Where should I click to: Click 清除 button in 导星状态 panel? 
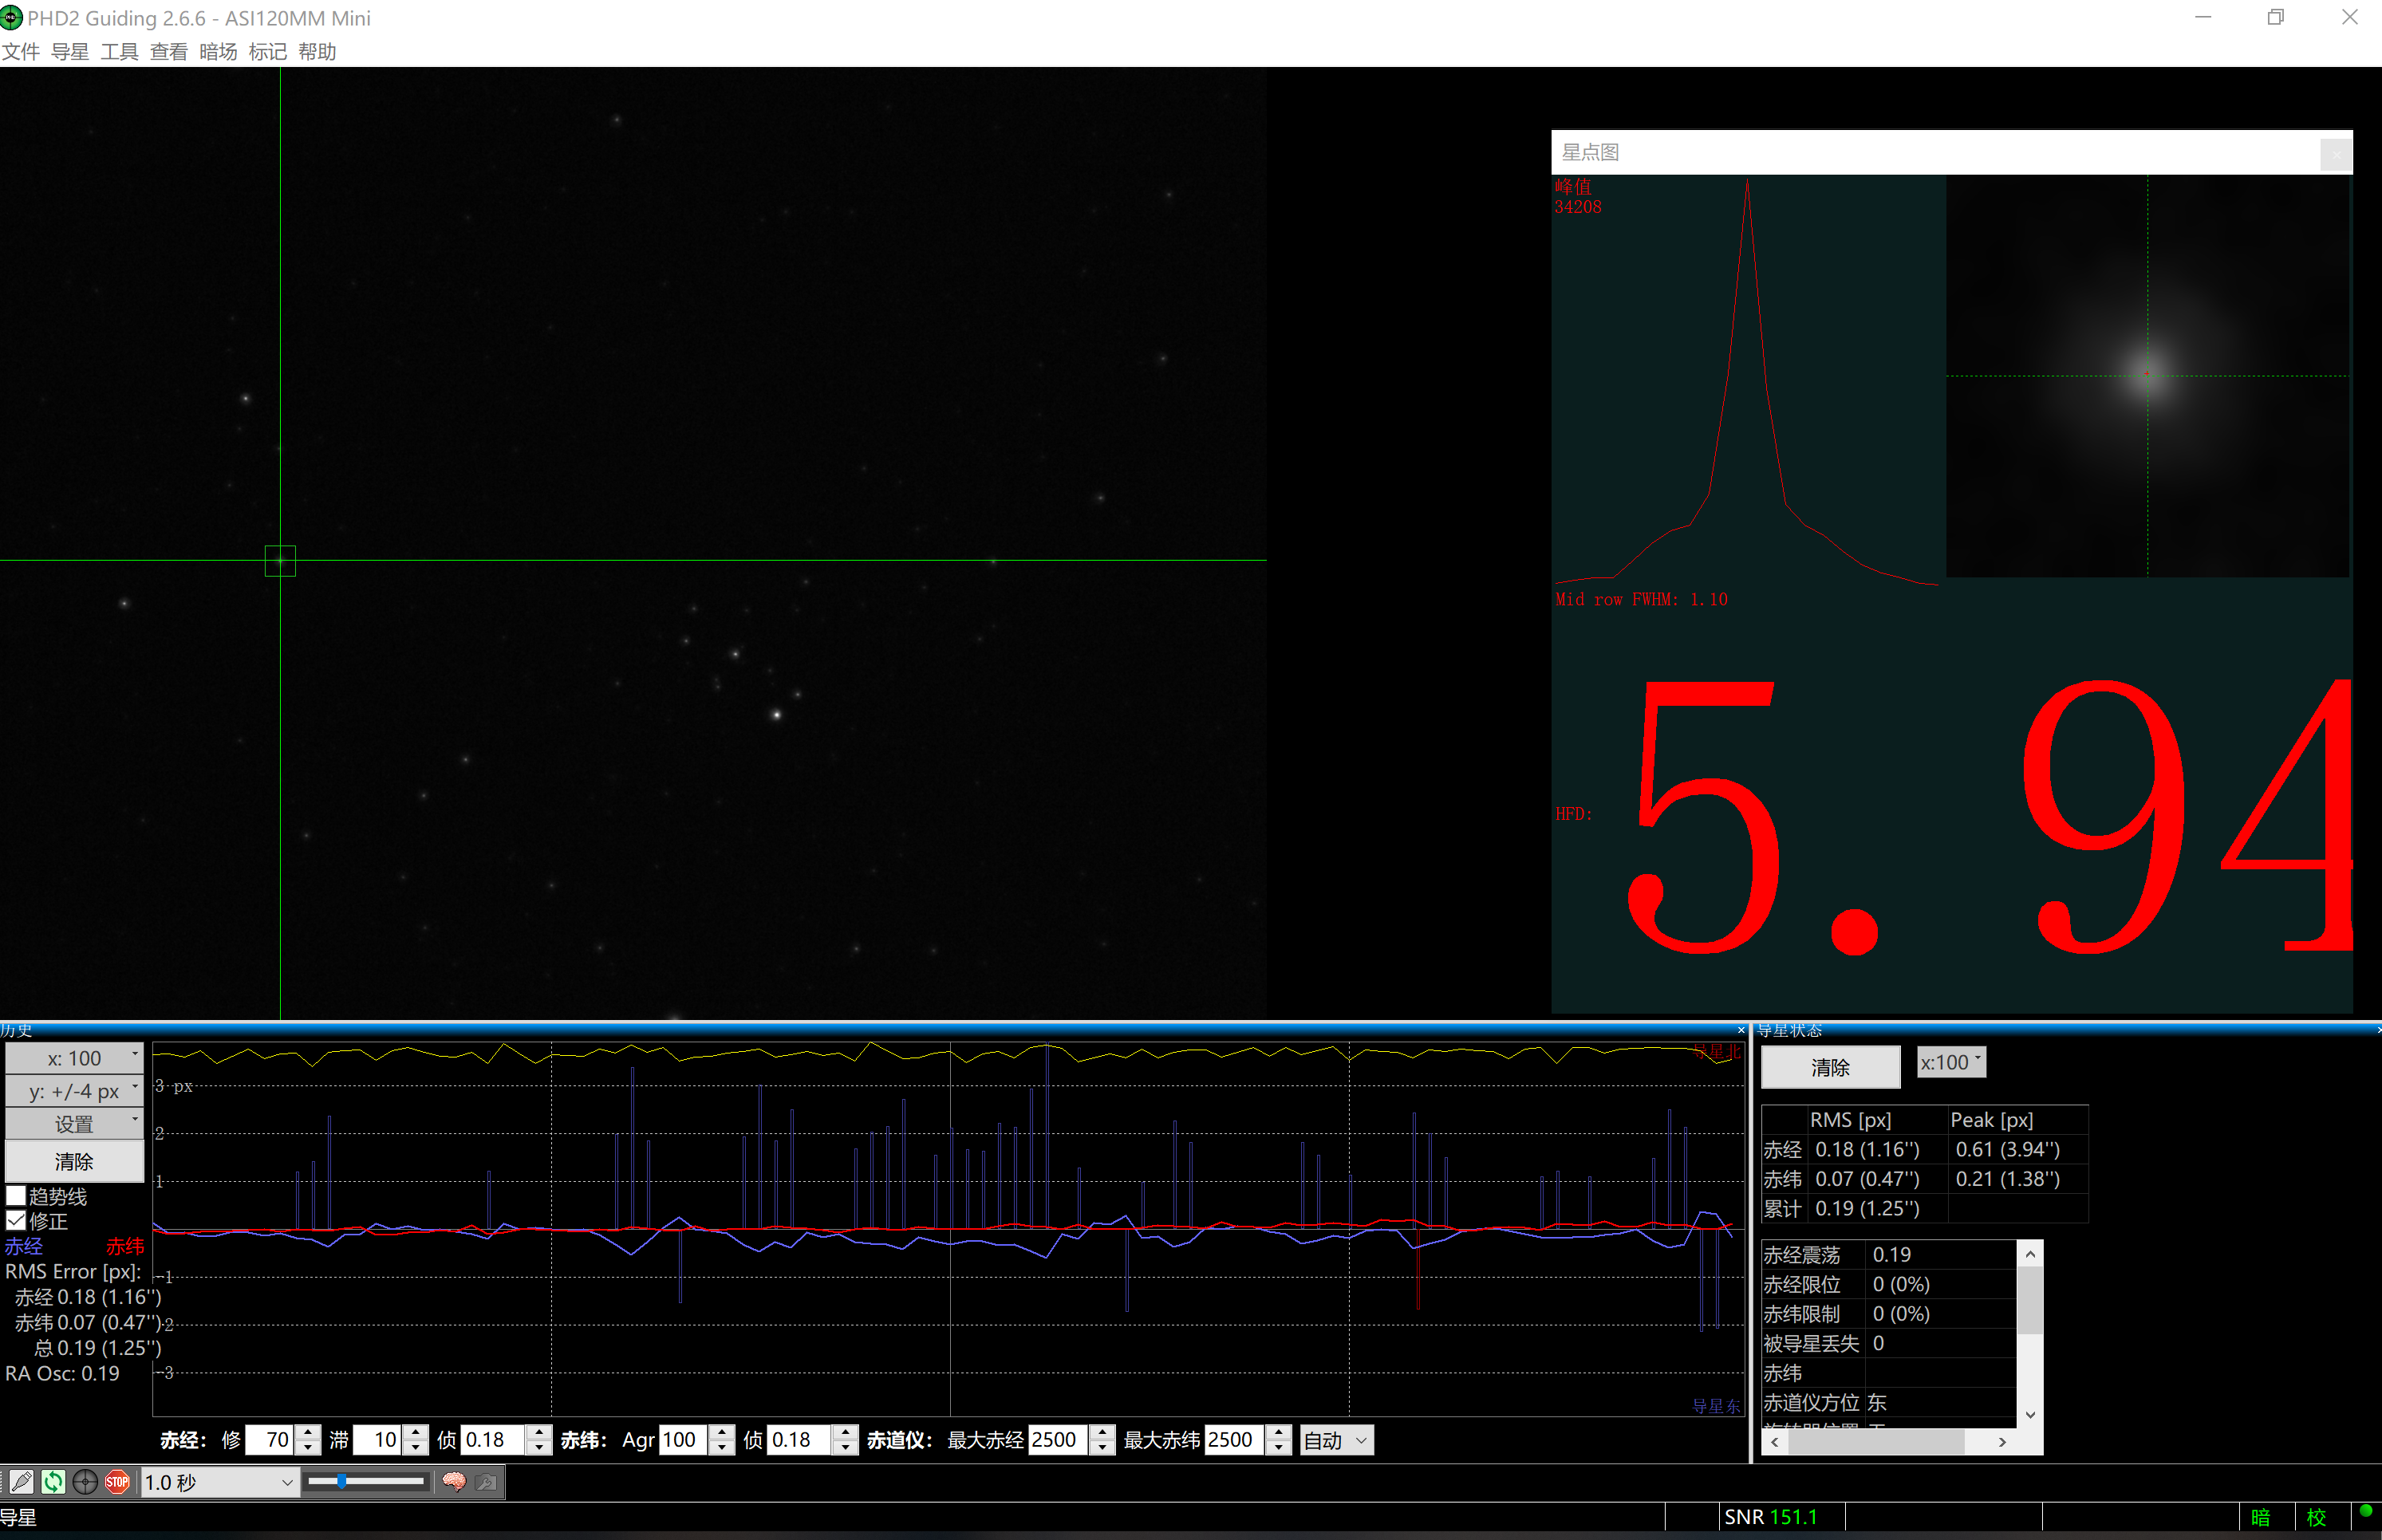click(1830, 1067)
